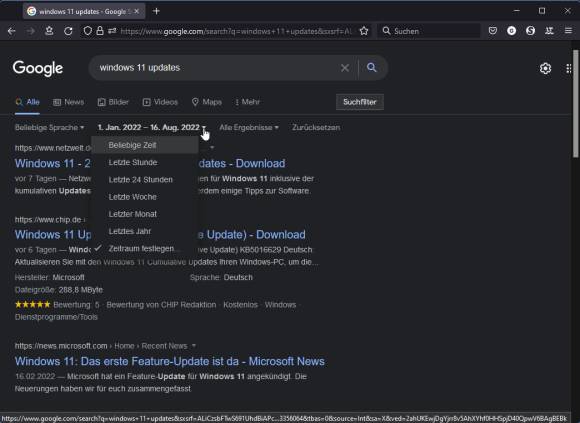This screenshot has width=580, height=423.
Task: Toggle the Suchfilter button
Action: point(360,102)
